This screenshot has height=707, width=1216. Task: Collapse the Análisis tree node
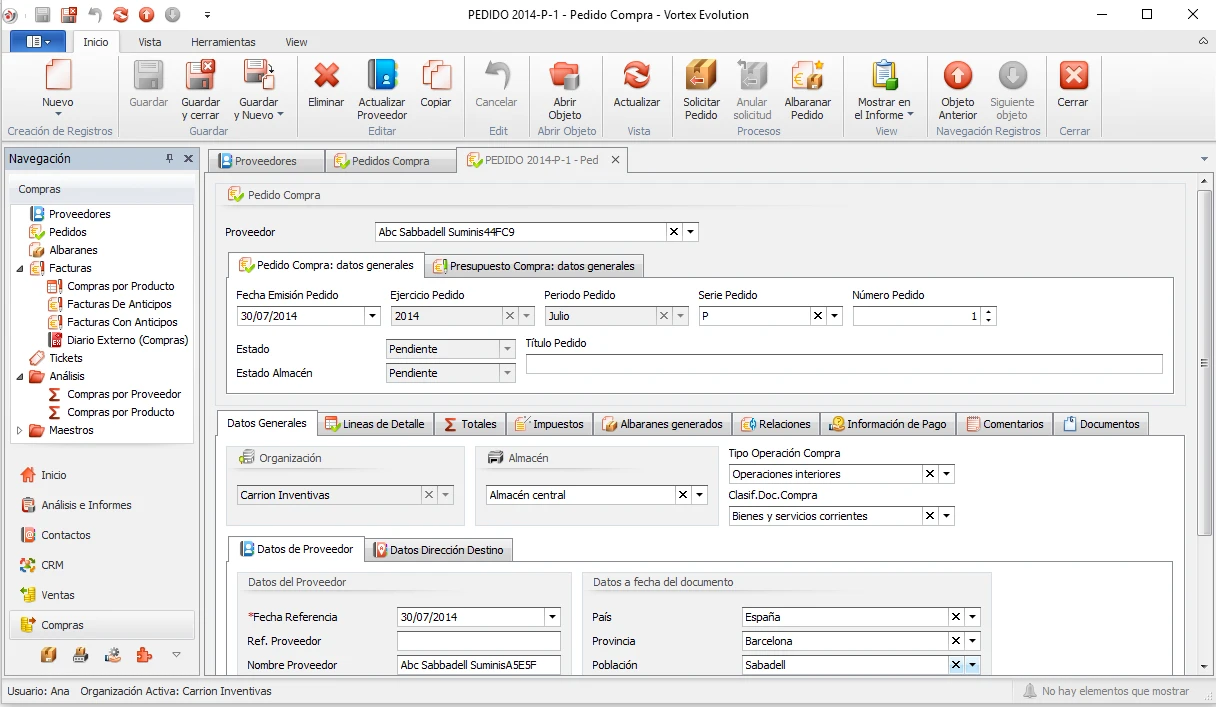pos(21,376)
